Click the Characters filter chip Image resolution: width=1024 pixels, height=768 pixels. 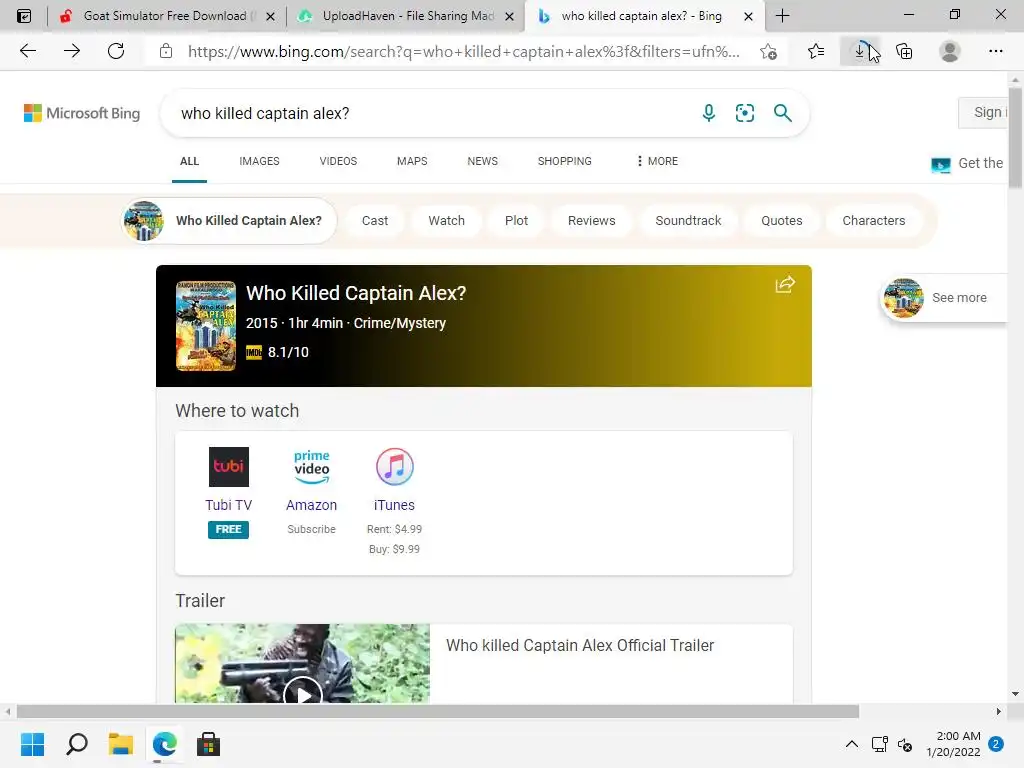(x=874, y=221)
